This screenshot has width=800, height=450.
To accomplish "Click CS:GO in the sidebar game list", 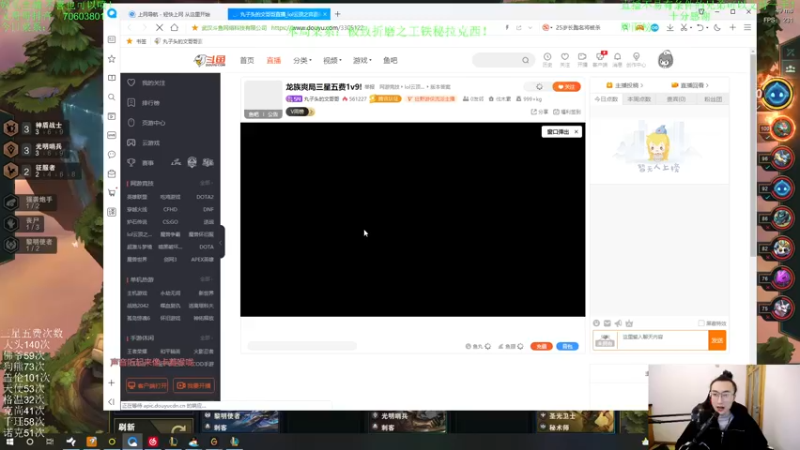I will pos(170,222).
